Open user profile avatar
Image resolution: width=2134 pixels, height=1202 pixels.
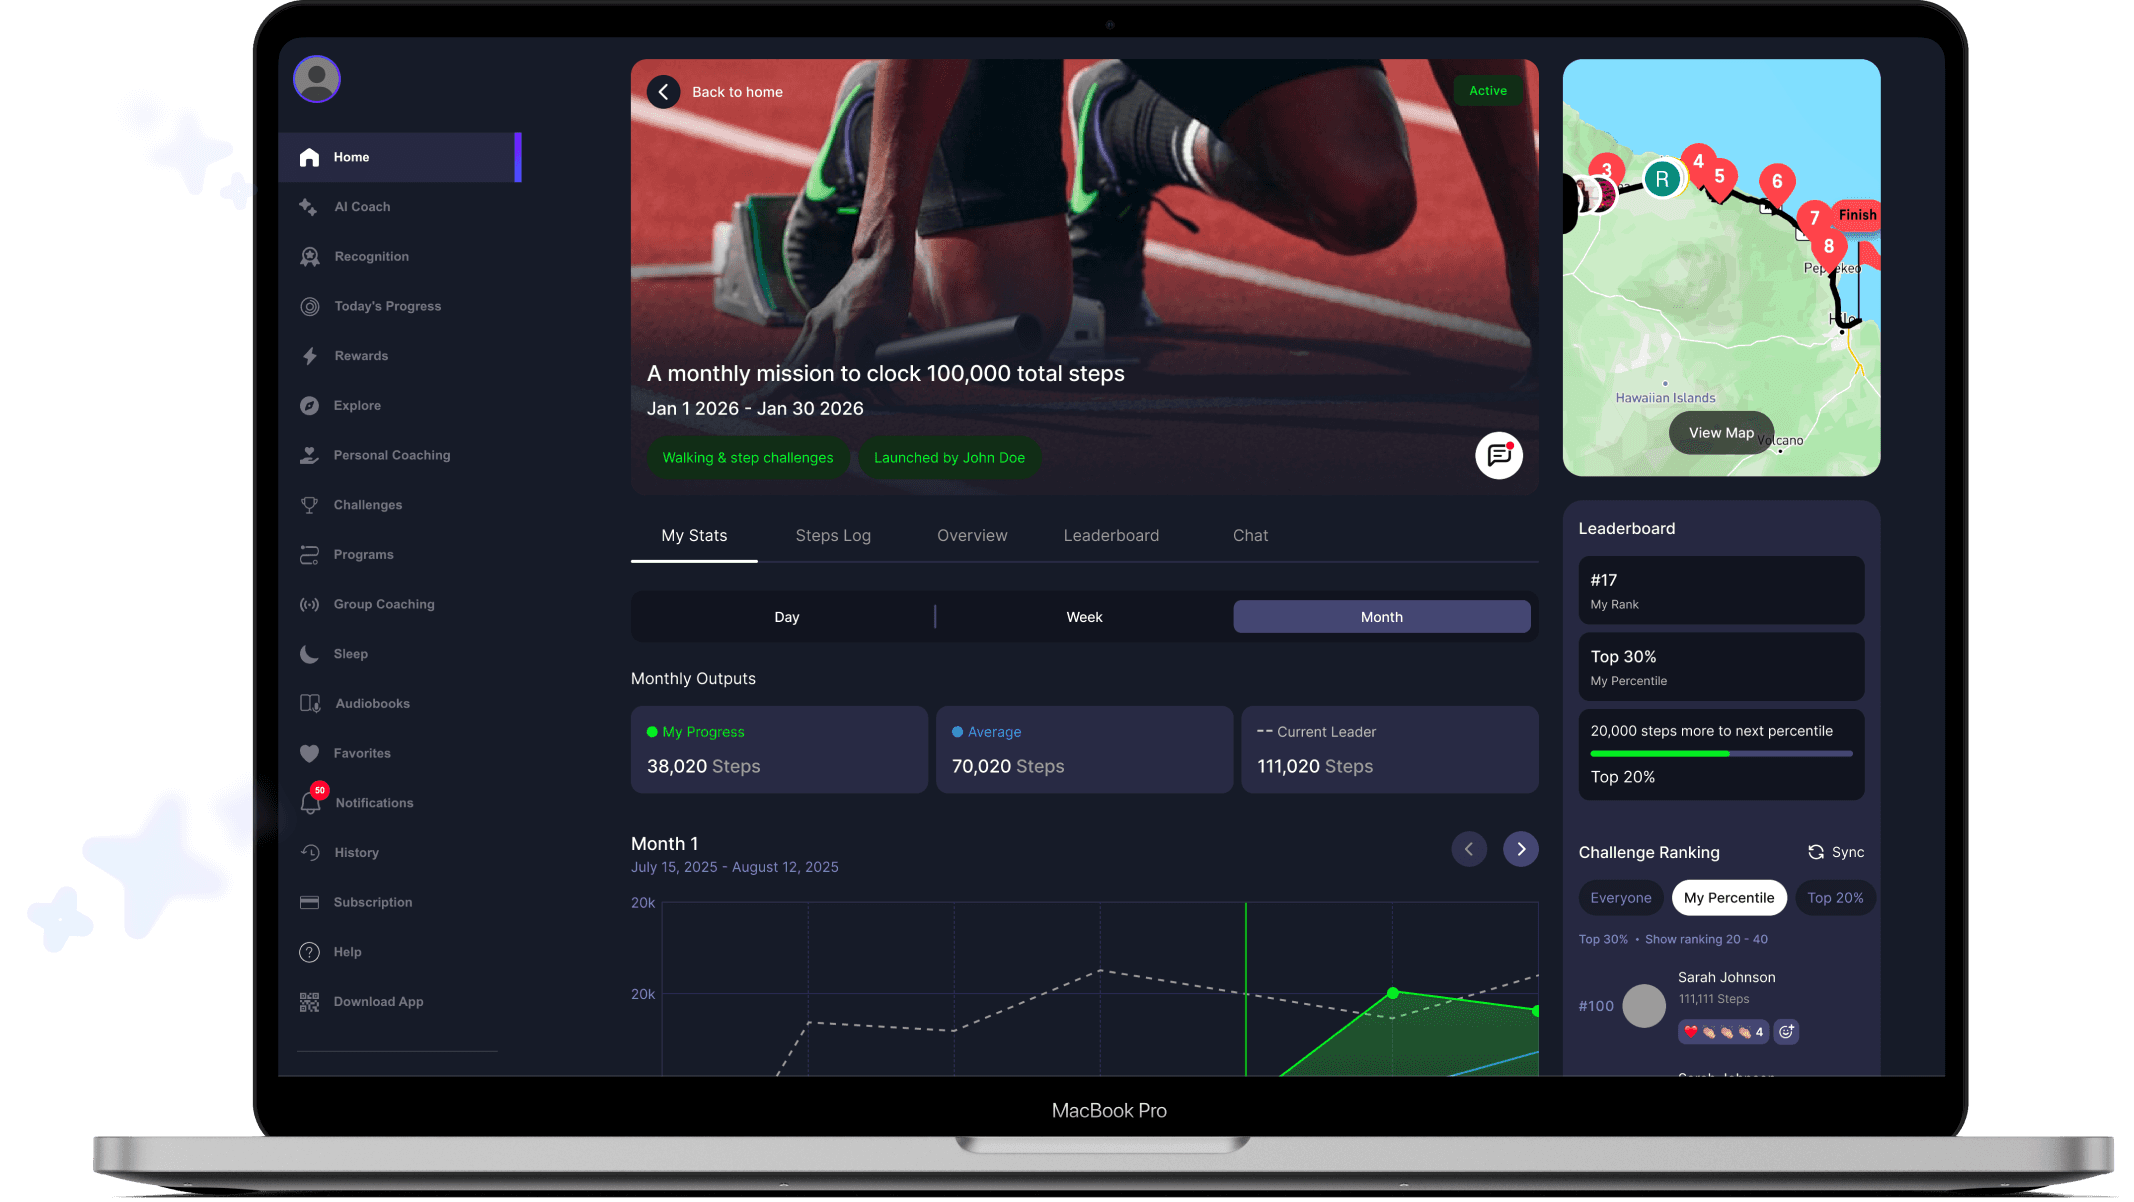[317, 79]
